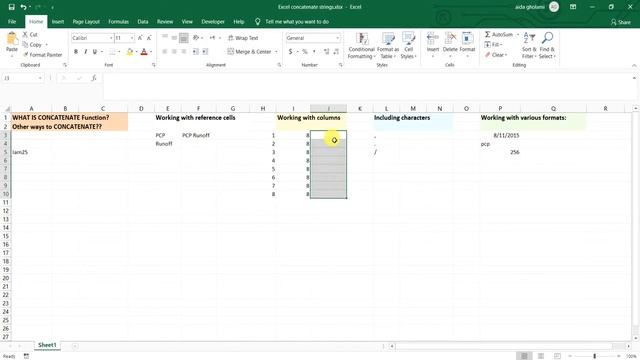Click the Name Box field
The width and height of the screenshot is (640, 360).
click(22, 78)
